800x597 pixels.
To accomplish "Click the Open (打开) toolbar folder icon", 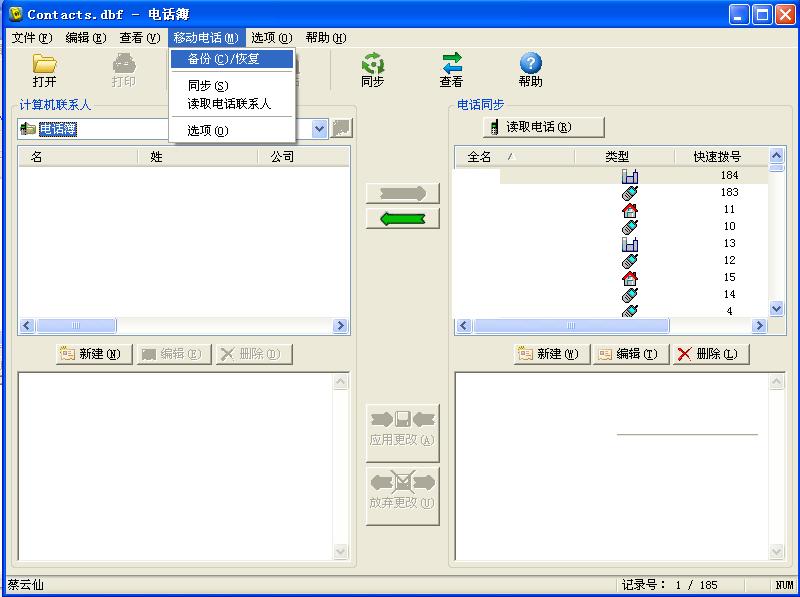I will pos(44,63).
